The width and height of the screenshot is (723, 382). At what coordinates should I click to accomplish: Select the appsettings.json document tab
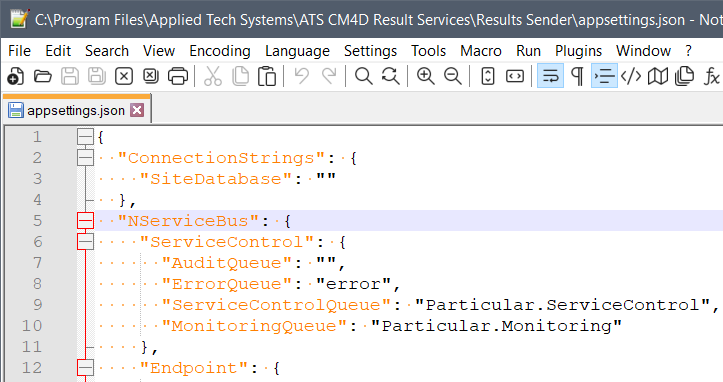pos(77,110)
